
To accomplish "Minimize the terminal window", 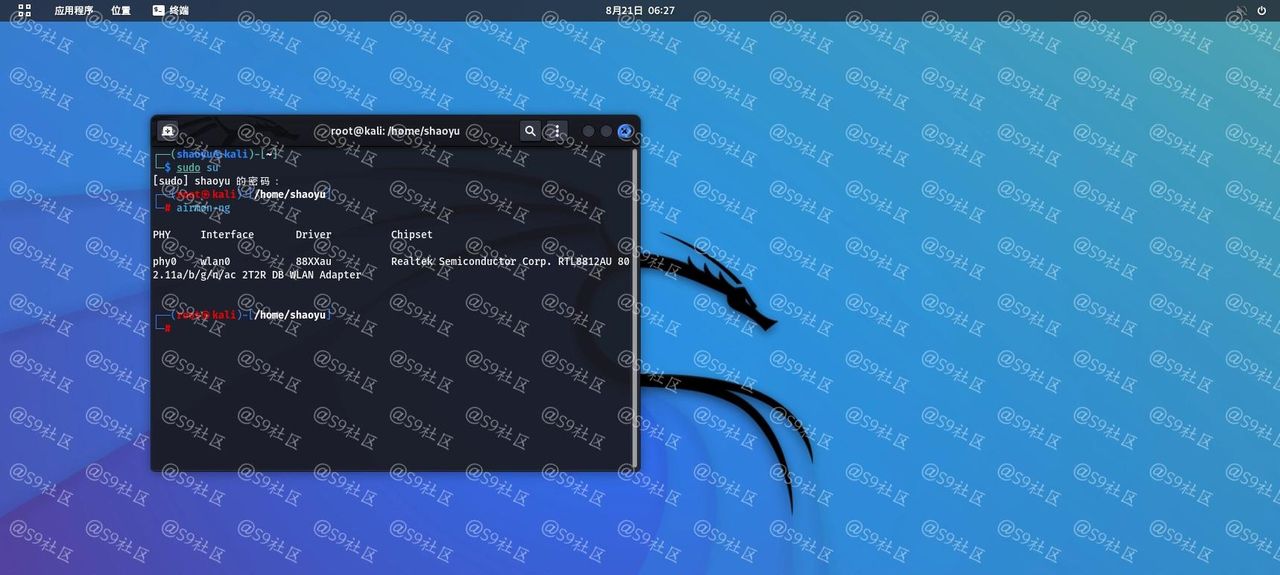I will (x=588, y=131).
